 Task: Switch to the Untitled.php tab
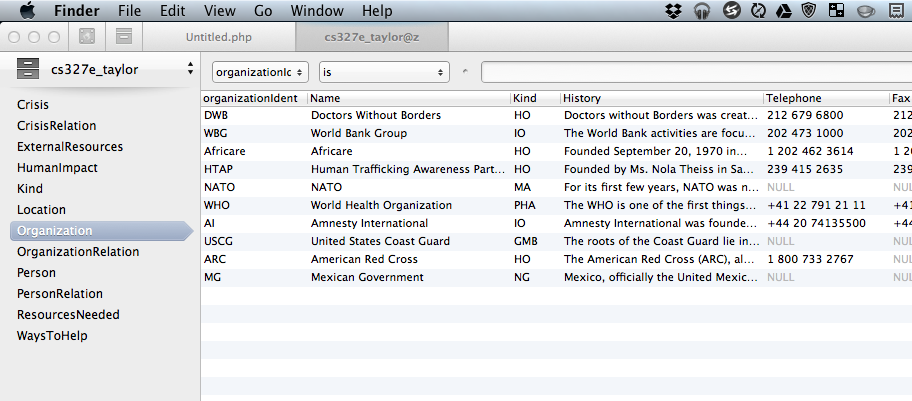219,37
